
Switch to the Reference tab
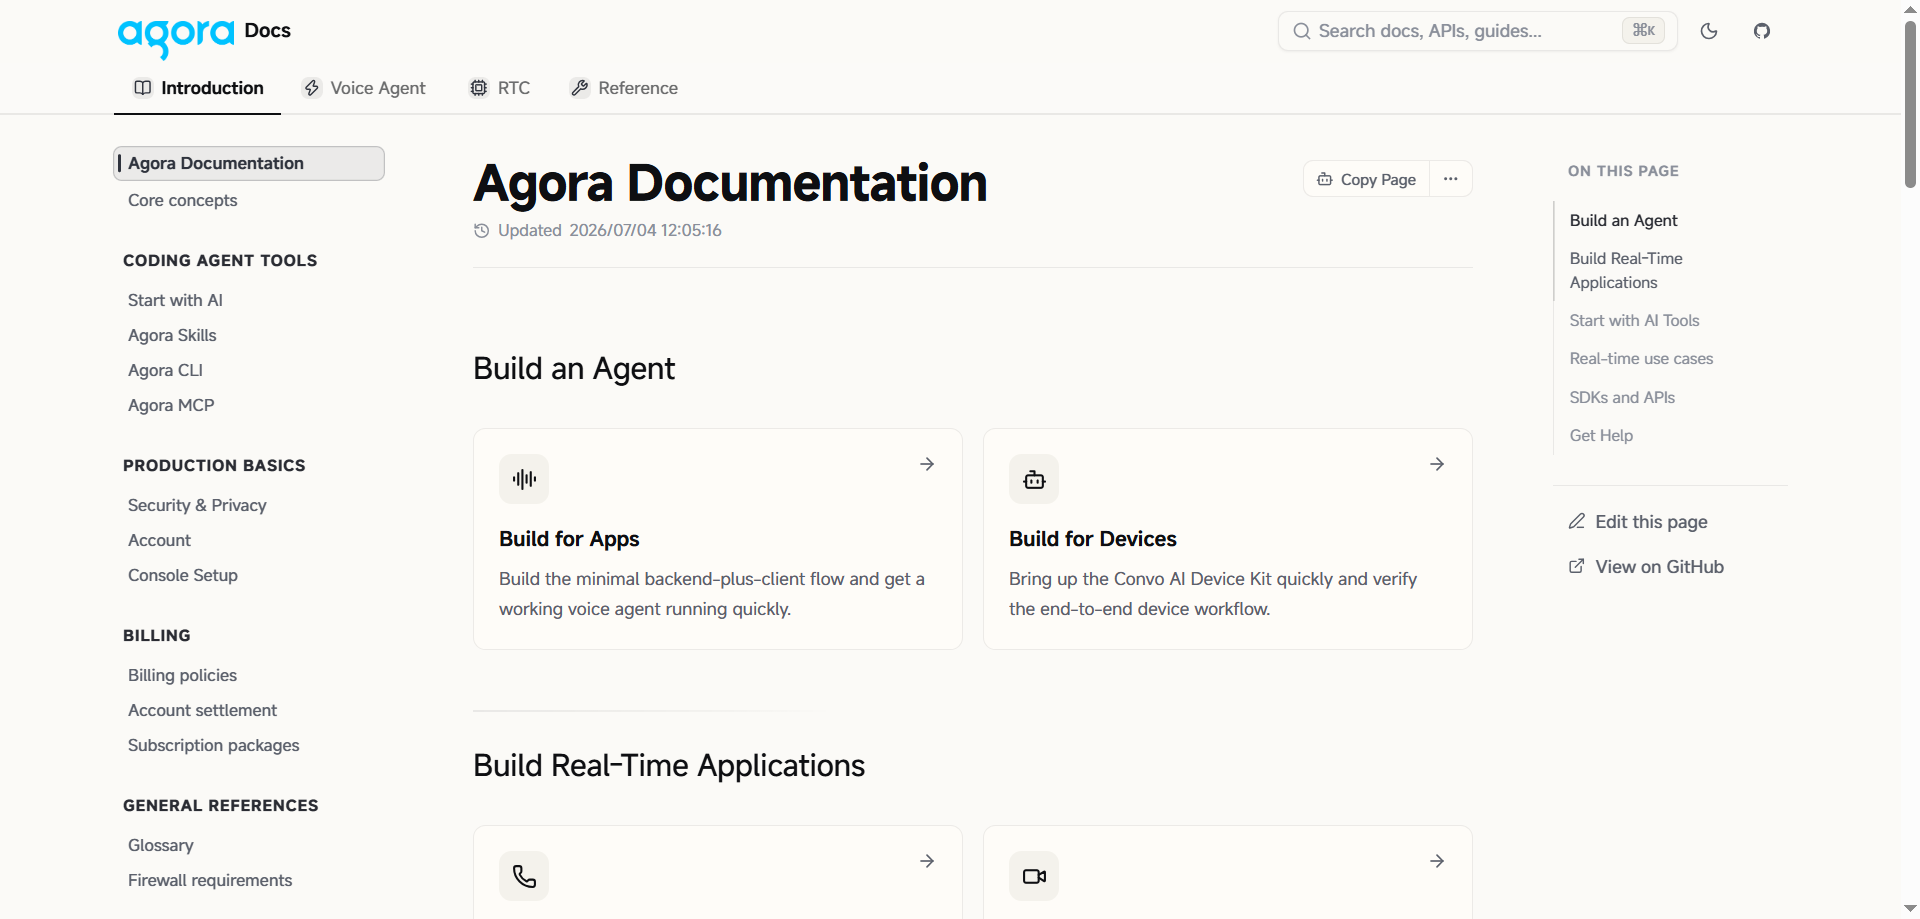coord(624,88)
